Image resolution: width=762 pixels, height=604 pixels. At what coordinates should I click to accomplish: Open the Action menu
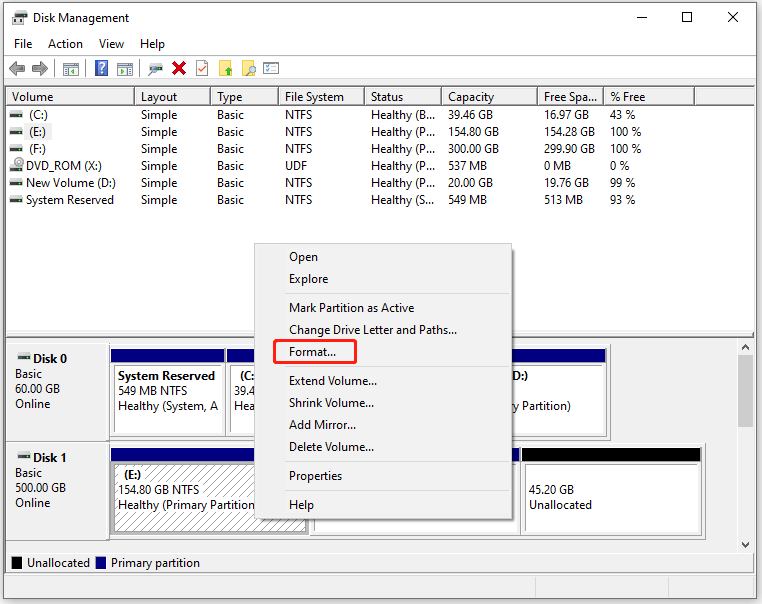pos(65,44)
